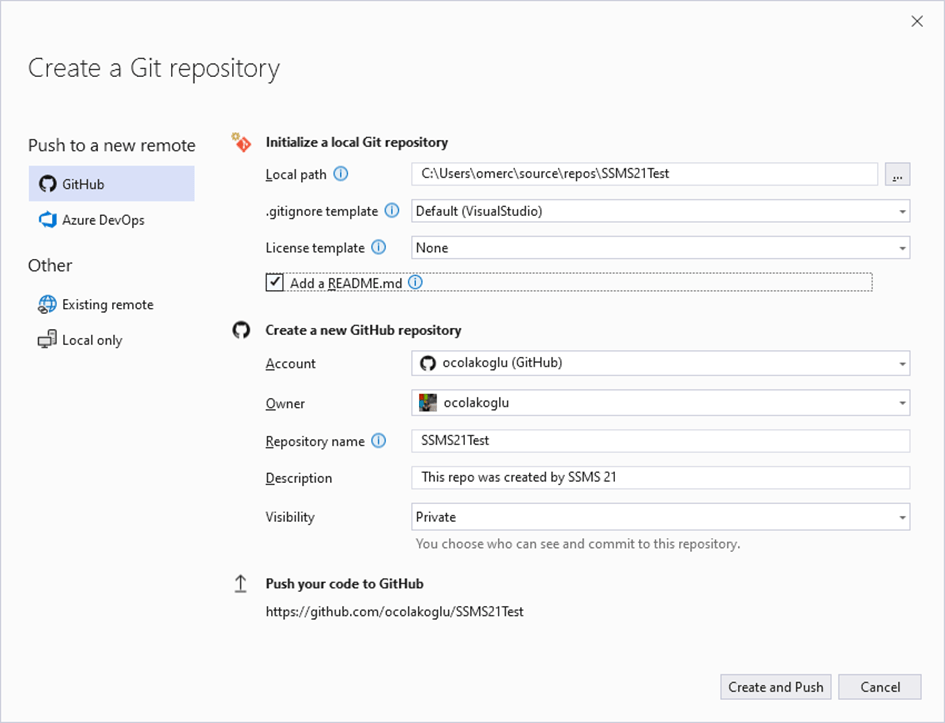Click the .gitignore template info icon

(x=392, y=211)
